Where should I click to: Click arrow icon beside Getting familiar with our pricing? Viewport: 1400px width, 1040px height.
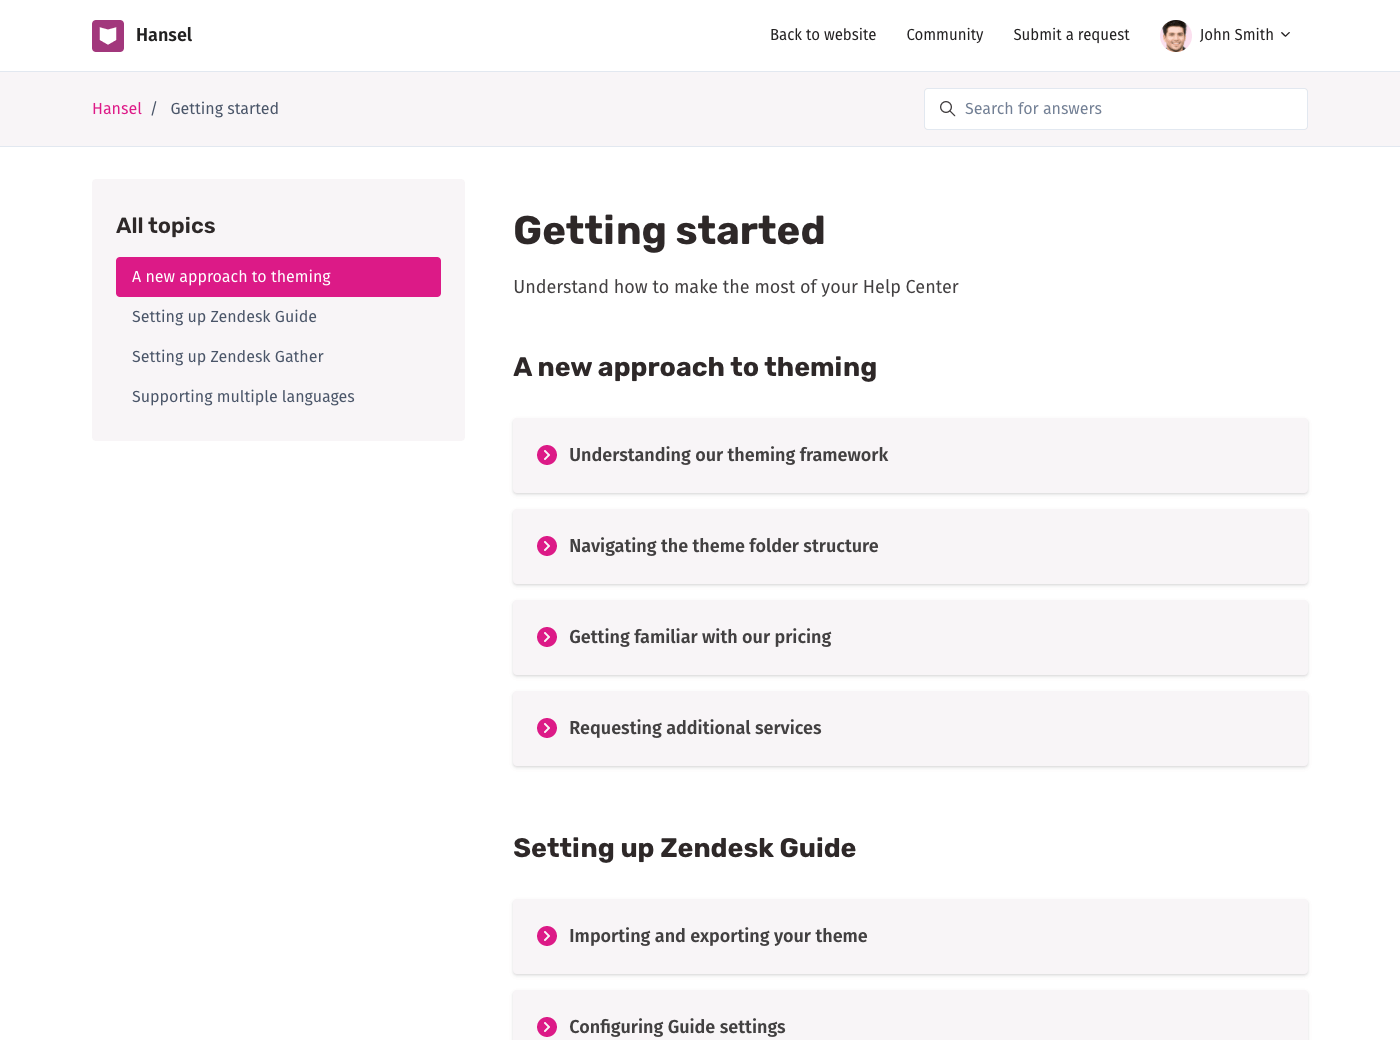click(547, 637)
